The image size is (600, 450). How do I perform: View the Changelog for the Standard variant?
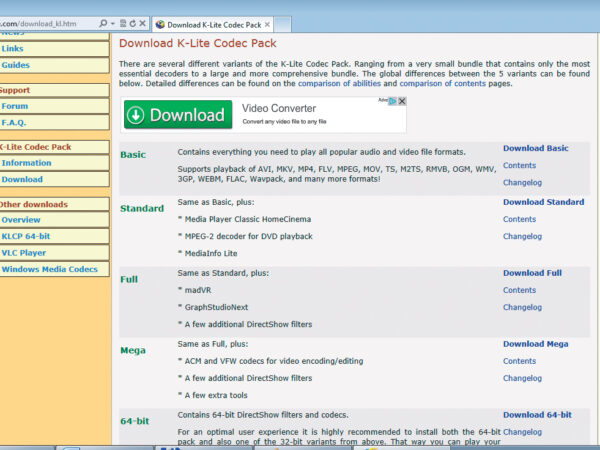tap(522, 236)
